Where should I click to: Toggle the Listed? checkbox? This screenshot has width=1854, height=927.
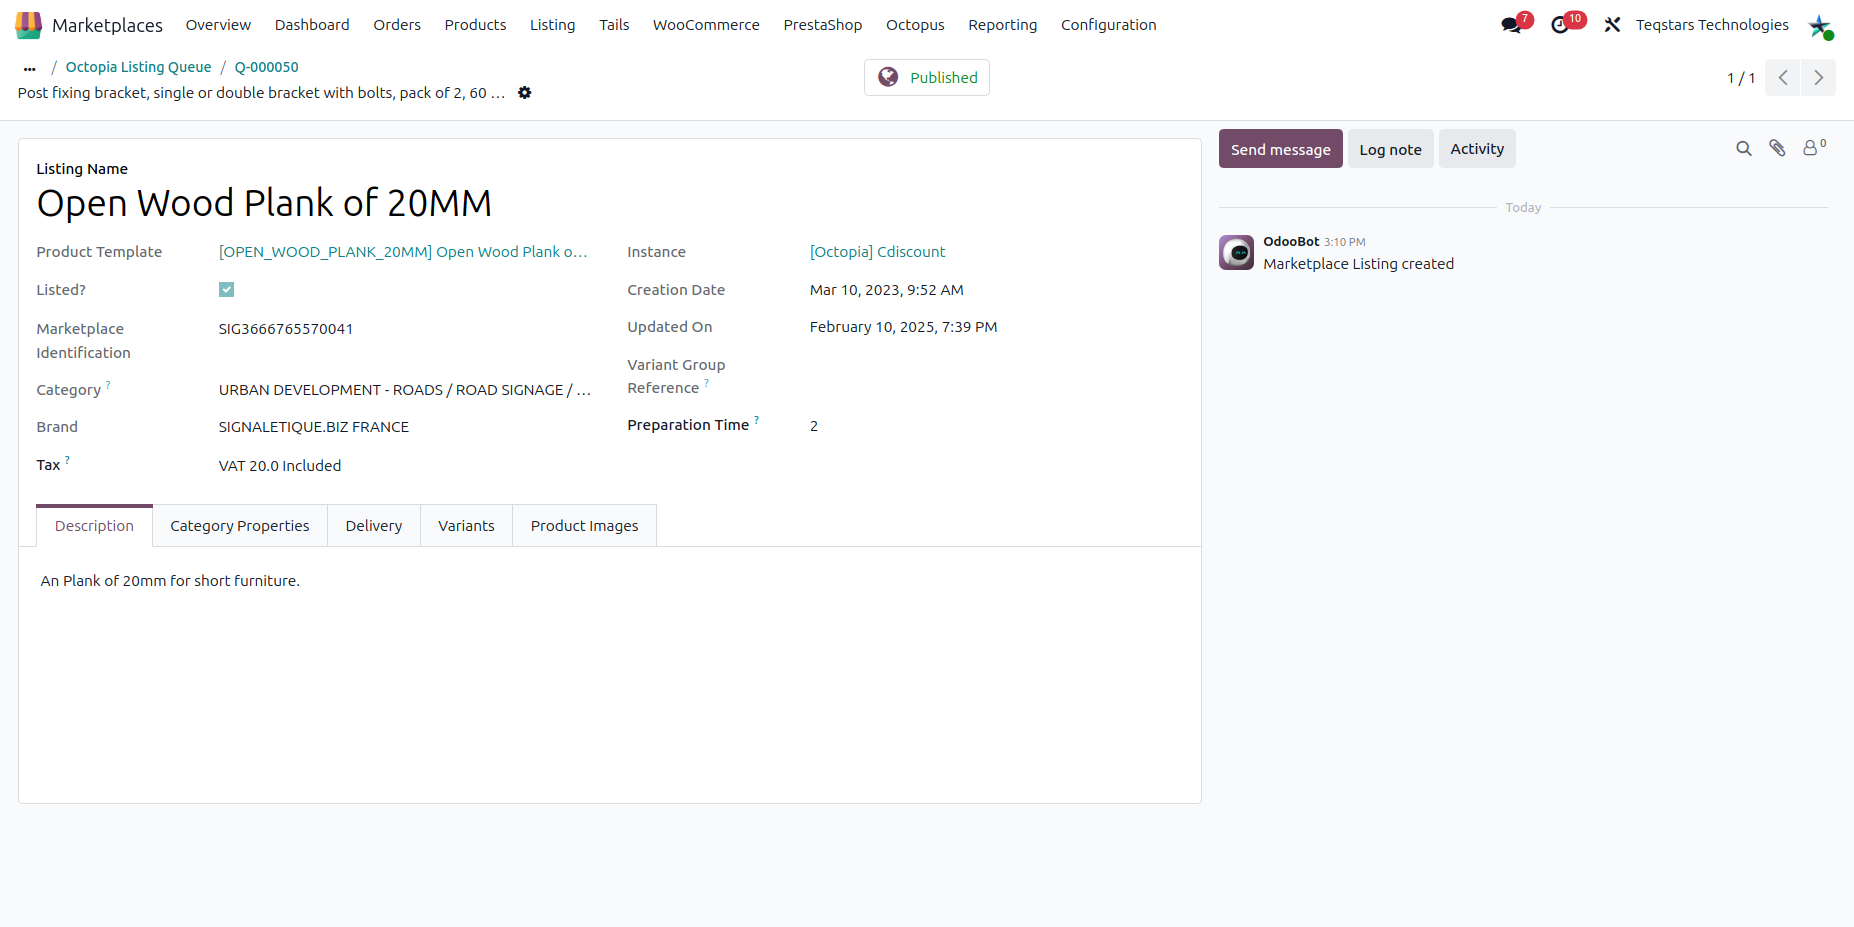[227, 290]
